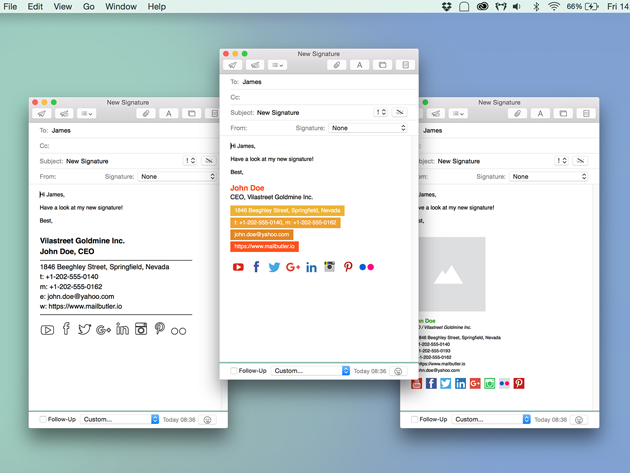Expand the Custom... dropdown in the center window
This screenshot has height=473, width=630.
pos(311,371)
